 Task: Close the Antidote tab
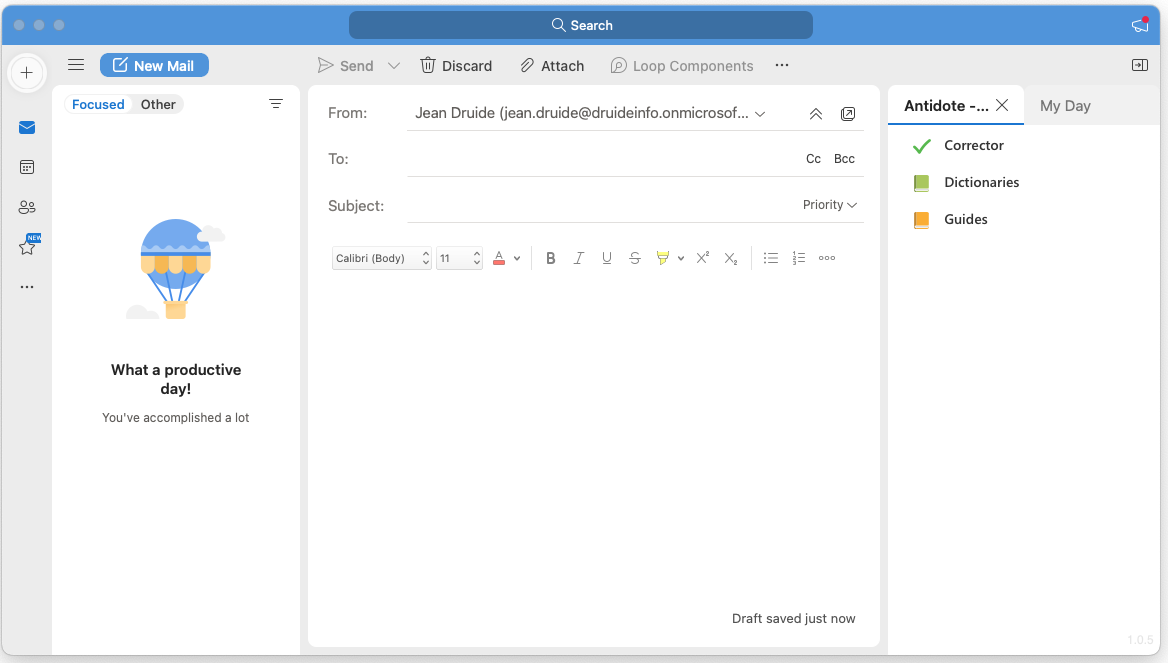point(1002,105)
